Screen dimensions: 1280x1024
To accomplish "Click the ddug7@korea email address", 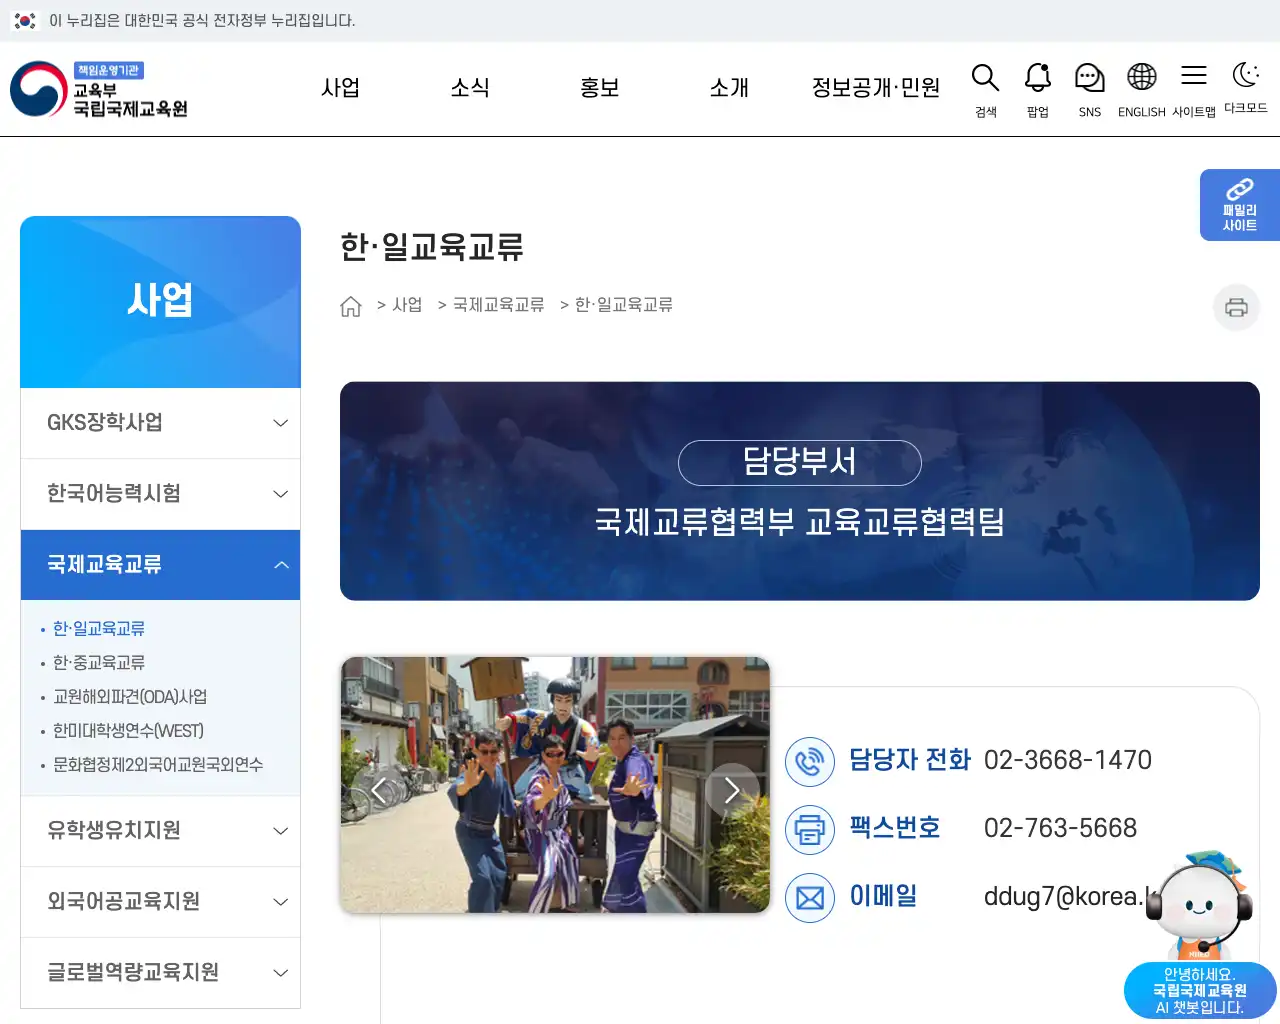I will click(1070, 896).
